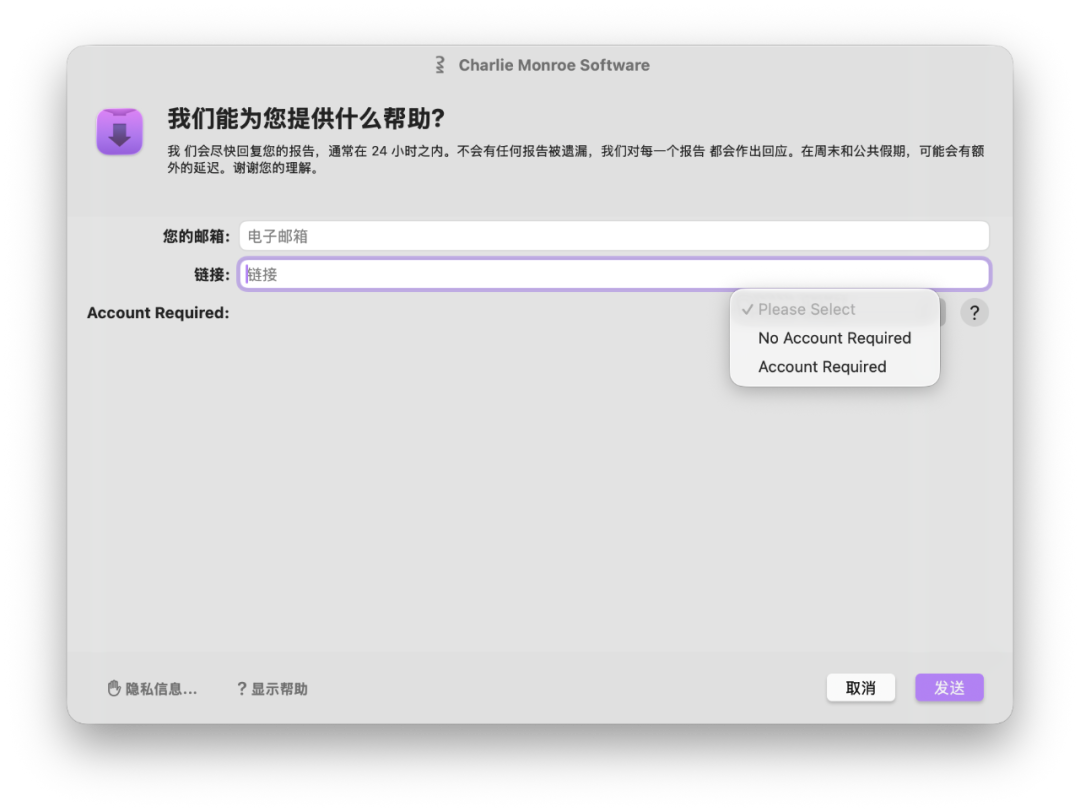
Task: Click the 链接 link input field
Action: (x=614, y=273)
